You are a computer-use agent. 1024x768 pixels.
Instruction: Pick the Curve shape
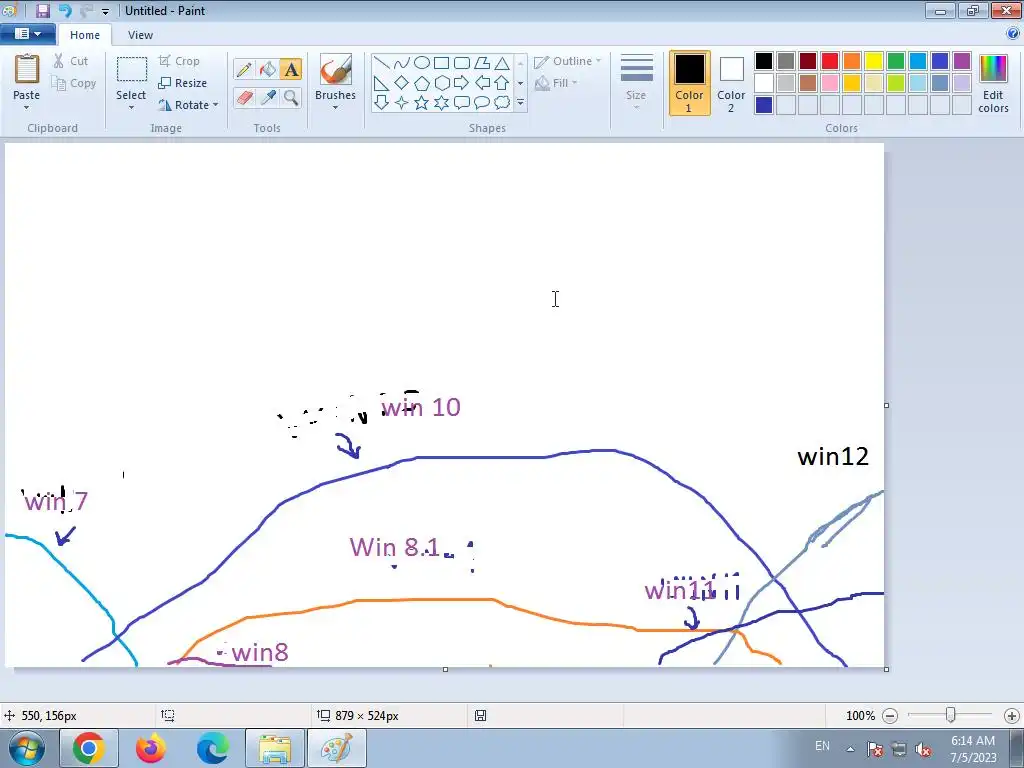click(402, 63)
